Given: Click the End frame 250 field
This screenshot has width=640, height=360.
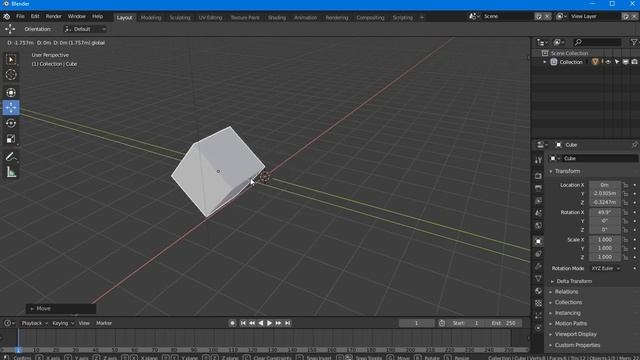Looking at the screenshot, I should click(x=504, y=323).
